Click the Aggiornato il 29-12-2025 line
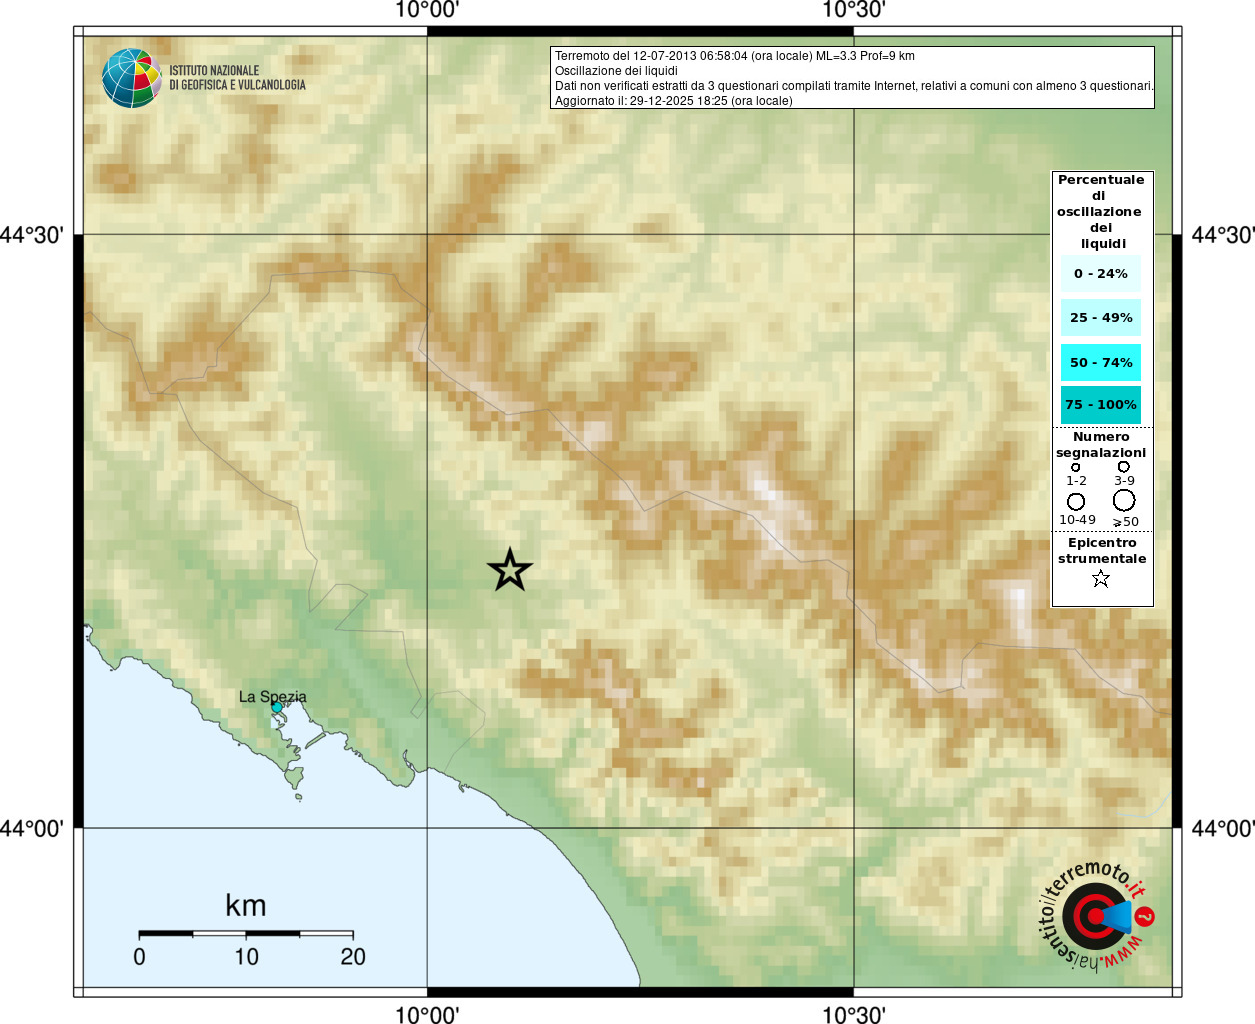Screen dimensions: 1255x1024 [674, 101]
